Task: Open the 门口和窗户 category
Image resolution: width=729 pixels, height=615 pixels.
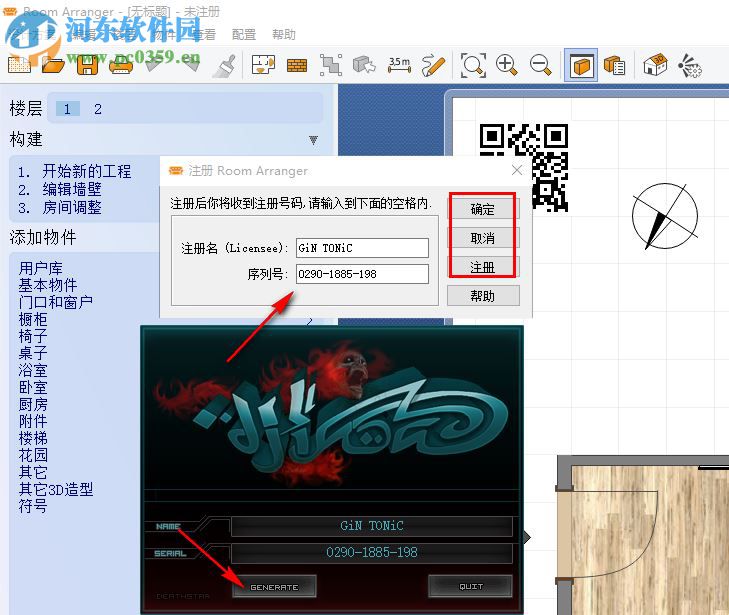Action: [56, 302]
